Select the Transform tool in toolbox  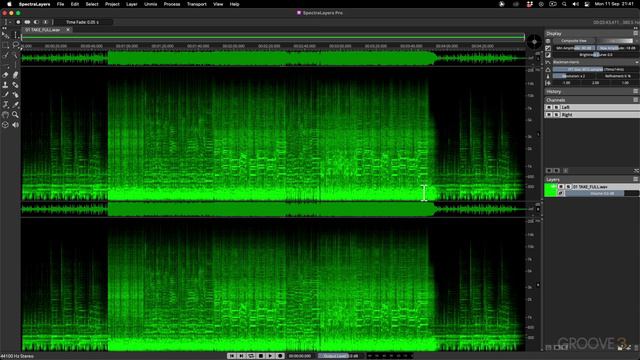point(5,105)
